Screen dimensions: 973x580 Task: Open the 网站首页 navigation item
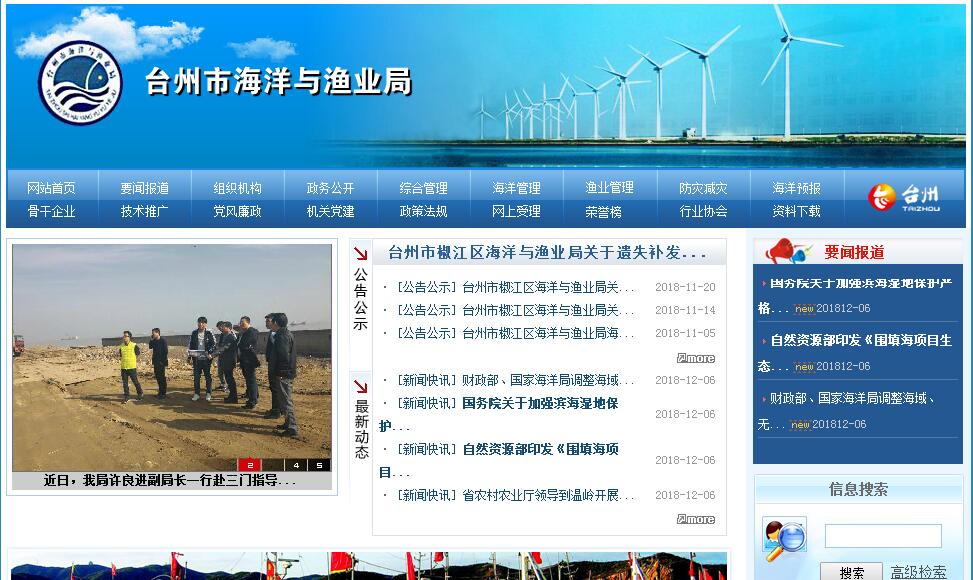(x=51, y=188)
